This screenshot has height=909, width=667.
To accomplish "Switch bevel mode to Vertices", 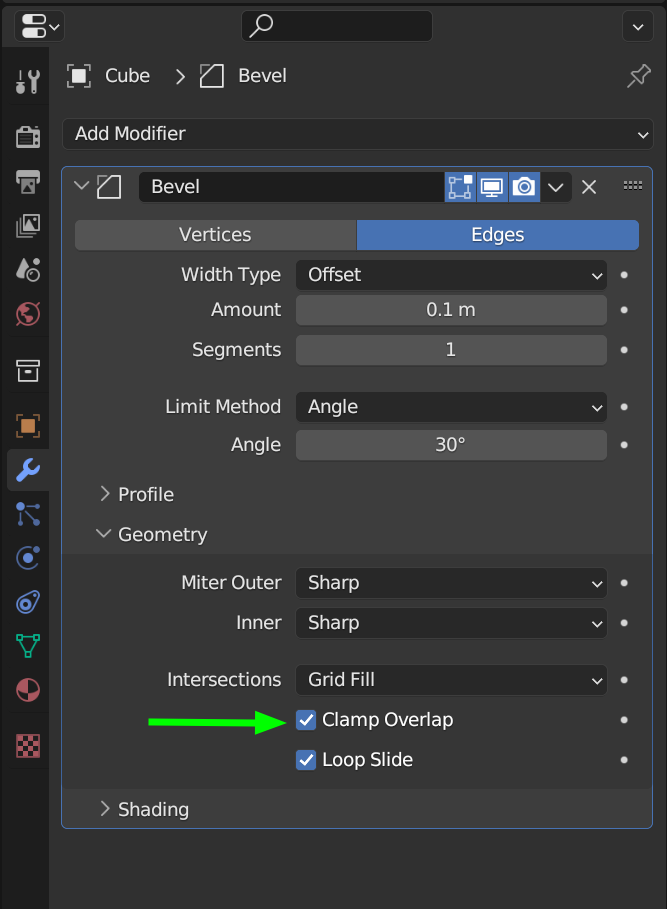I will (x=215, y=235).
